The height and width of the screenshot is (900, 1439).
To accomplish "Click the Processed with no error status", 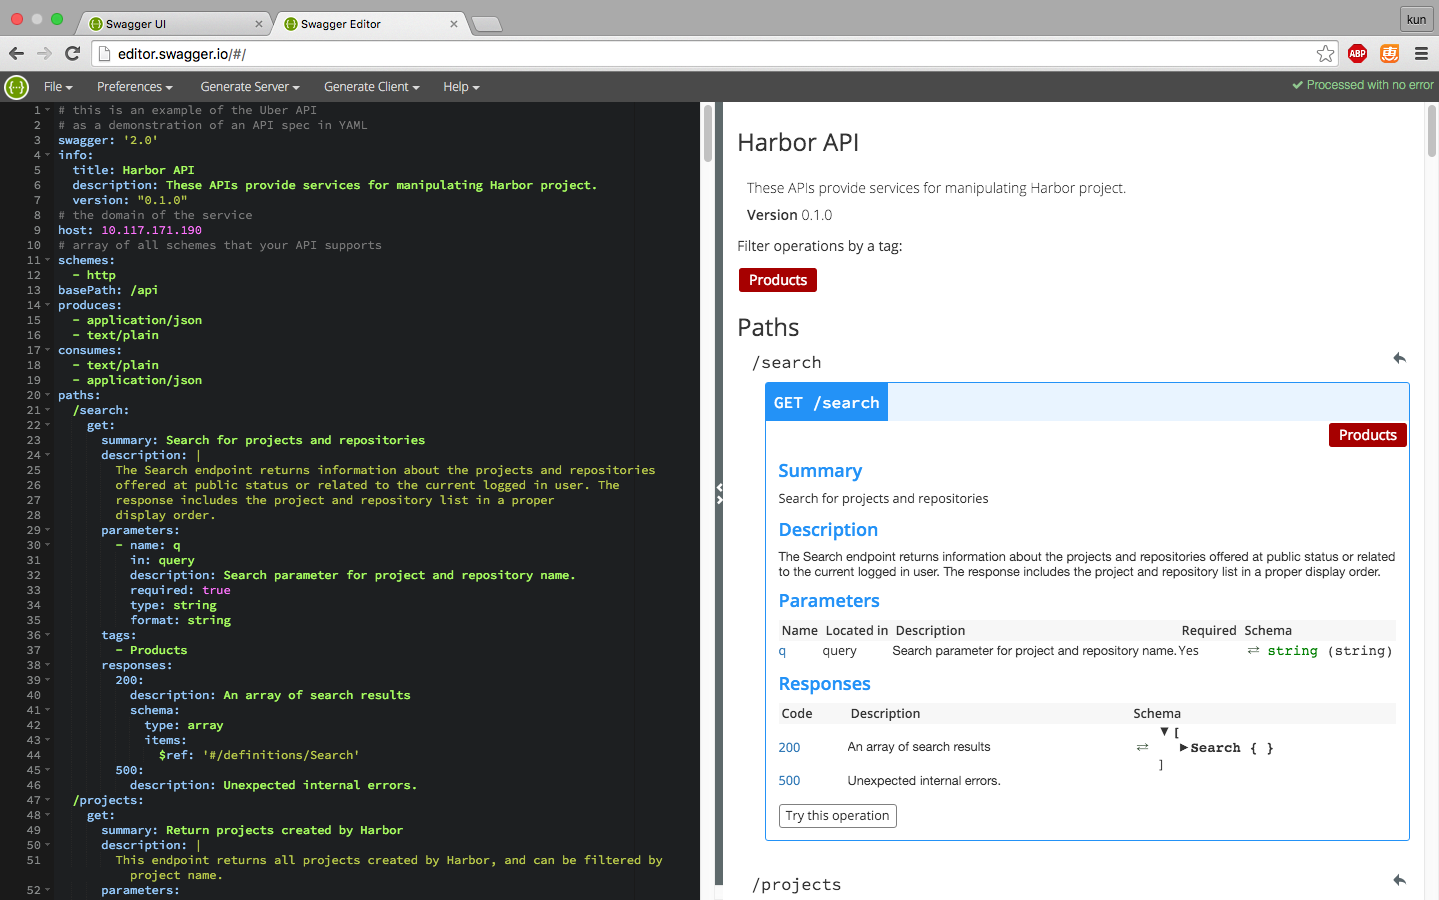I will click(x=1363, y=85).
